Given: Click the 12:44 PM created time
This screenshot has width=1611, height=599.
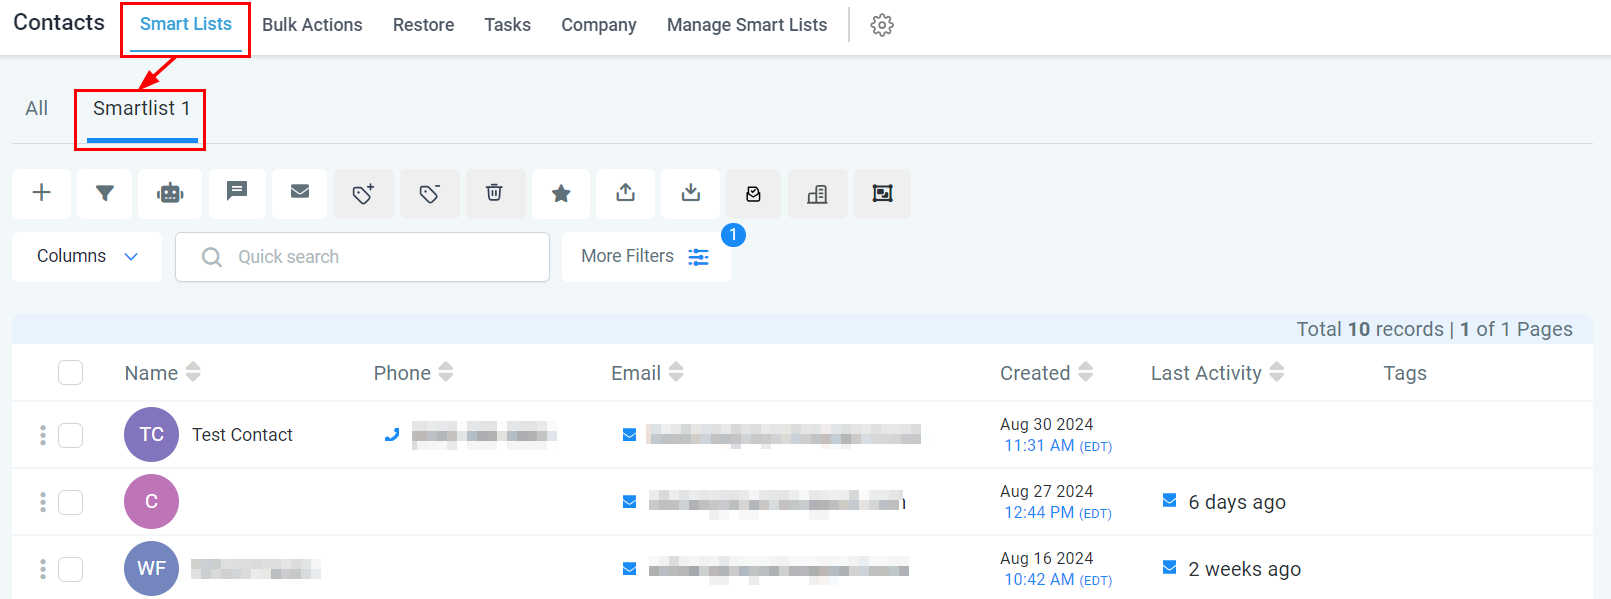Looking at the screenshot, I should point(1039,513).
